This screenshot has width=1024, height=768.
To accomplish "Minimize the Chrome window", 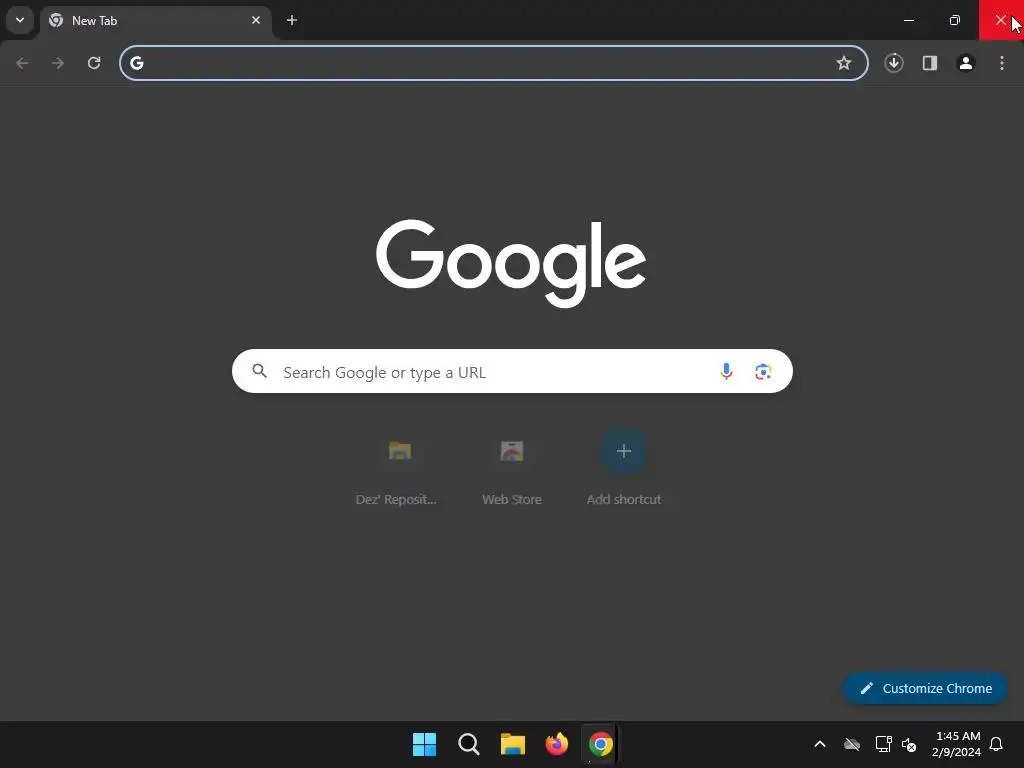I will [x=908, y=20].
